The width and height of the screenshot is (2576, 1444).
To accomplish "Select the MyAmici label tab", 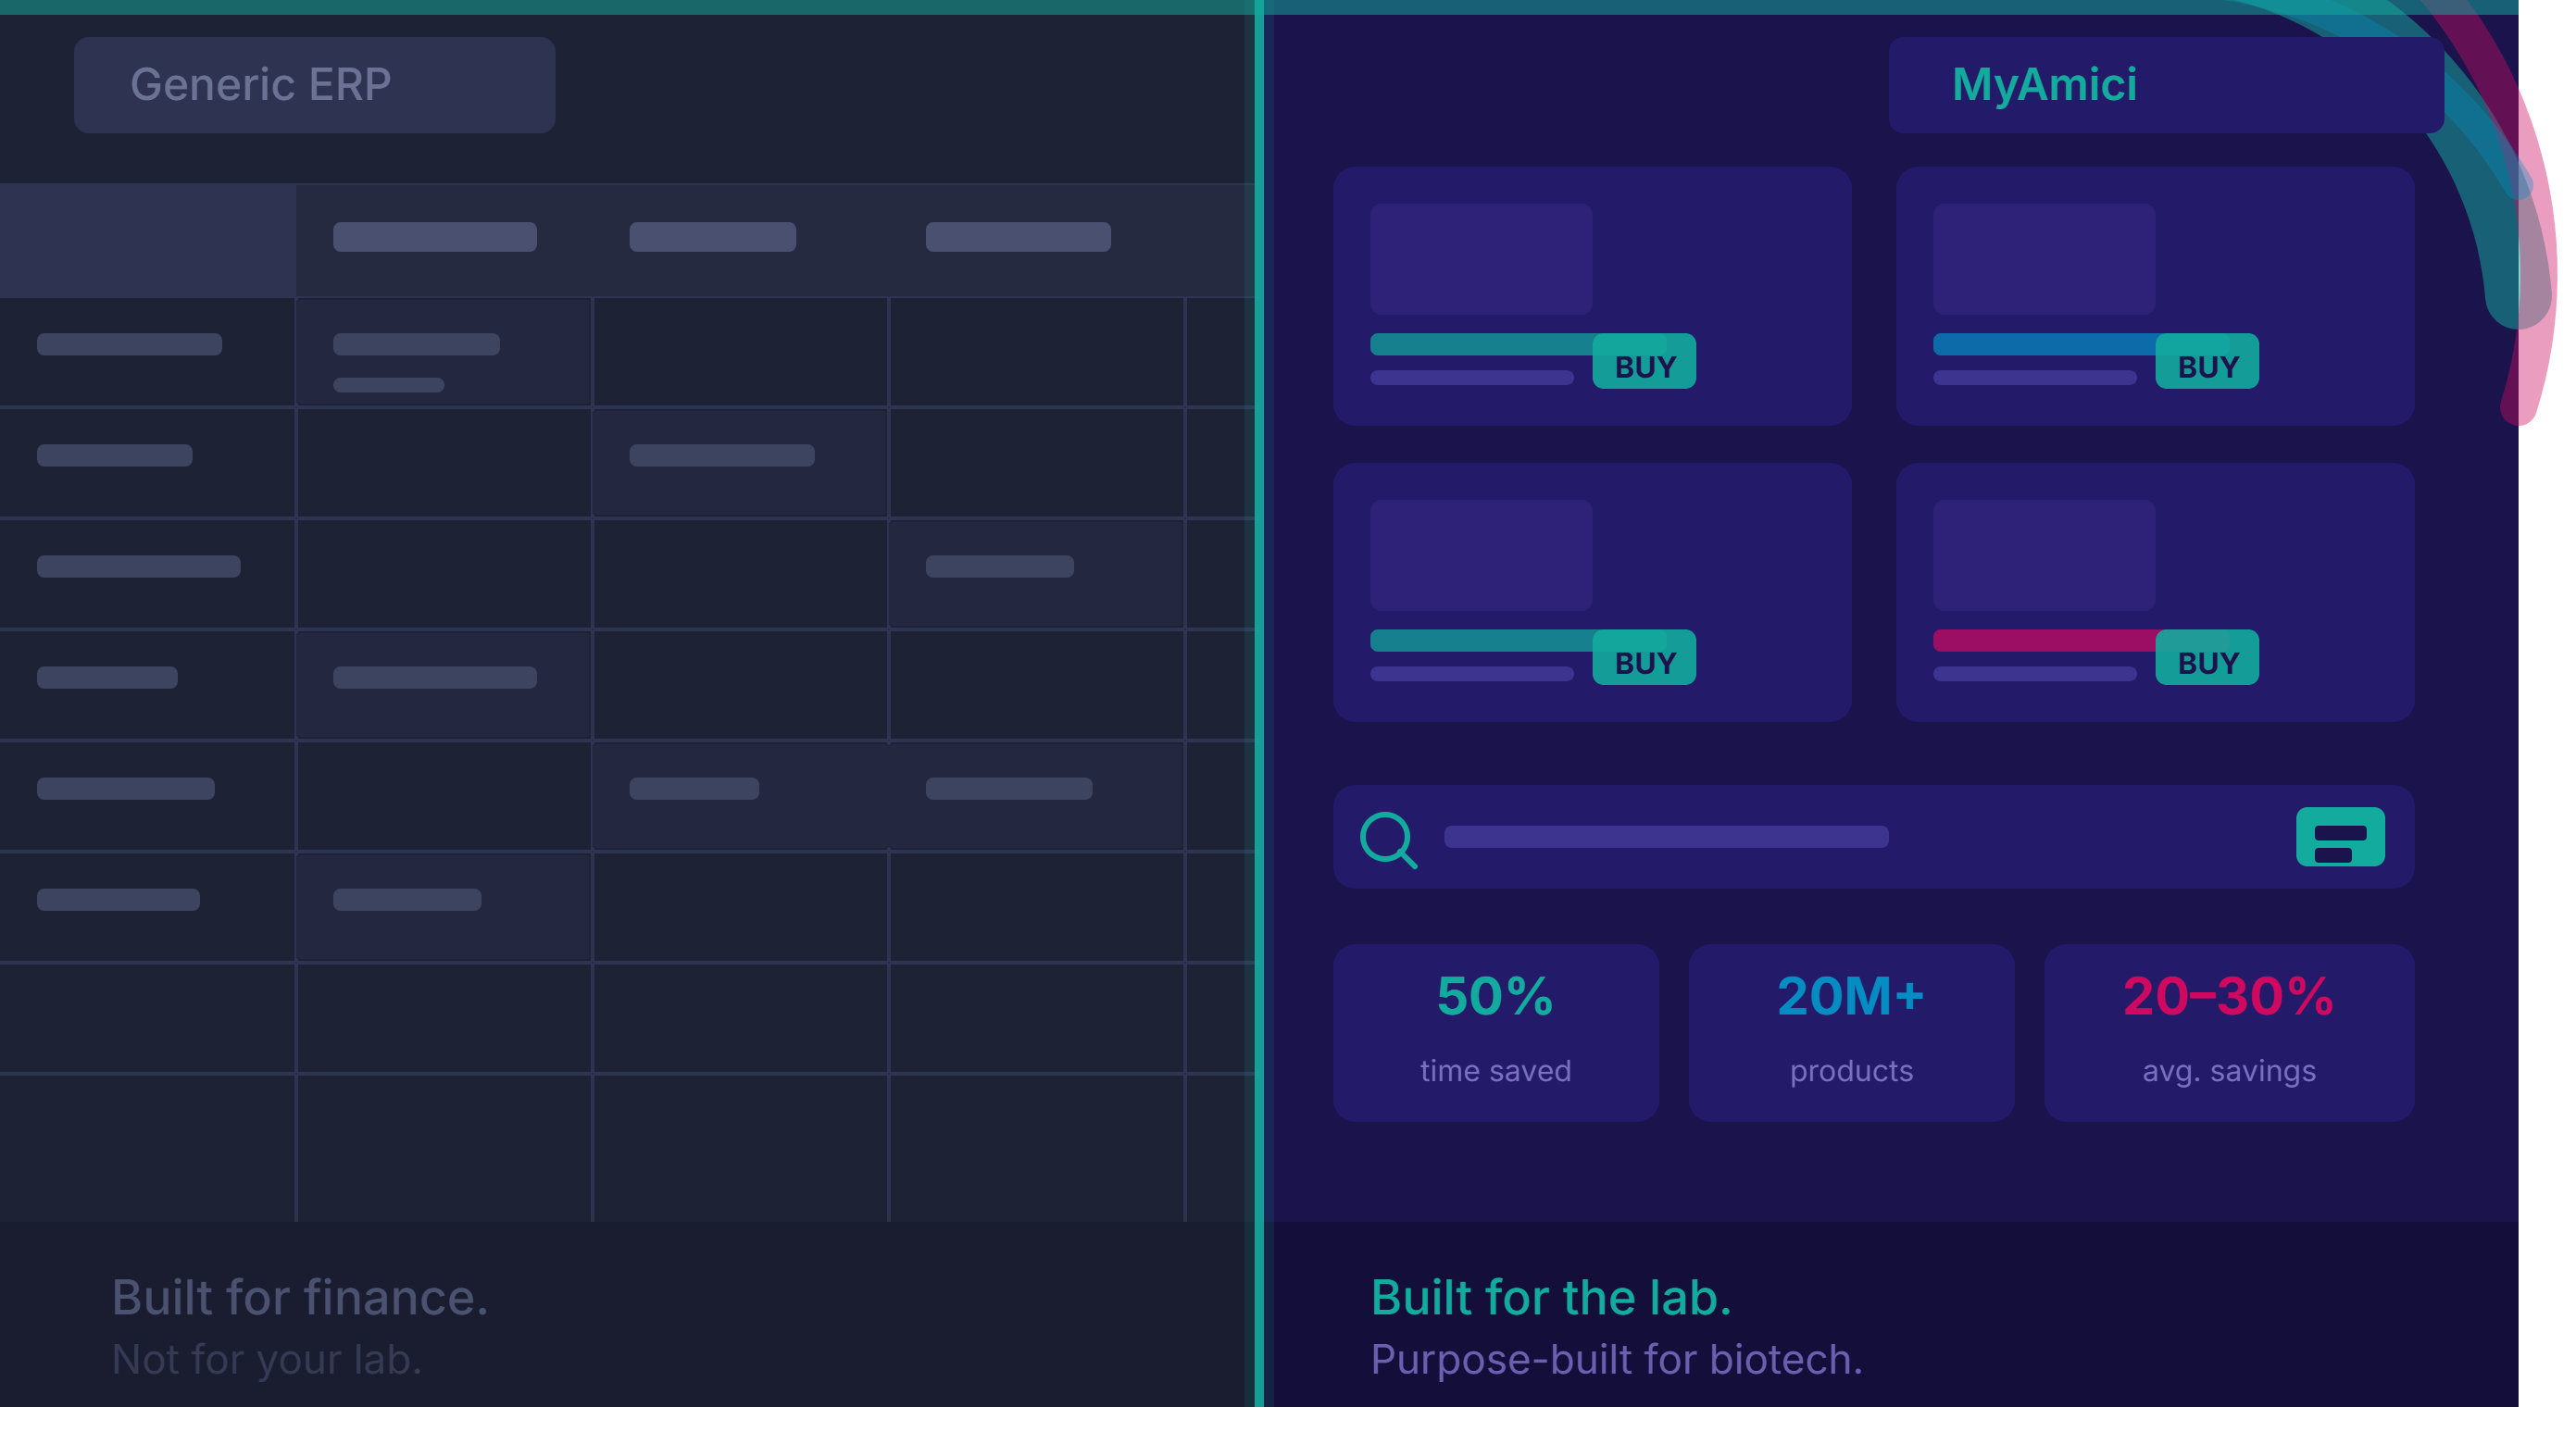I will [x=2165, y=85].
